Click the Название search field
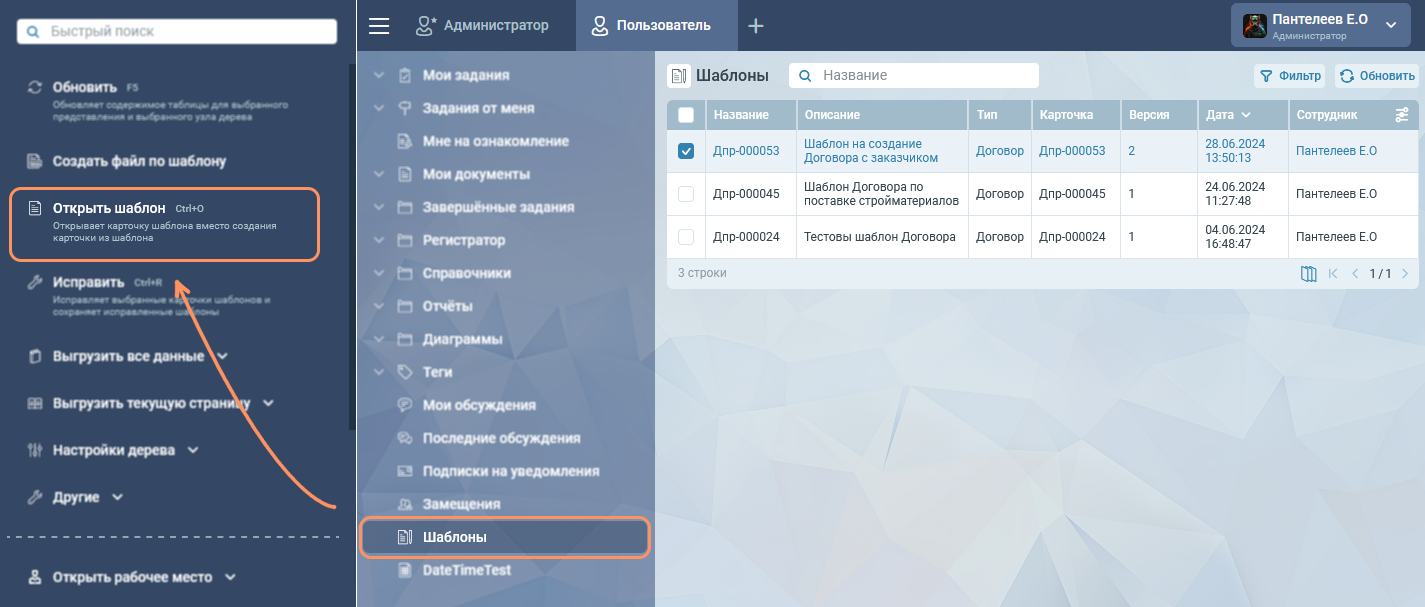This screenshot has height=607, width=1425. 925,76
